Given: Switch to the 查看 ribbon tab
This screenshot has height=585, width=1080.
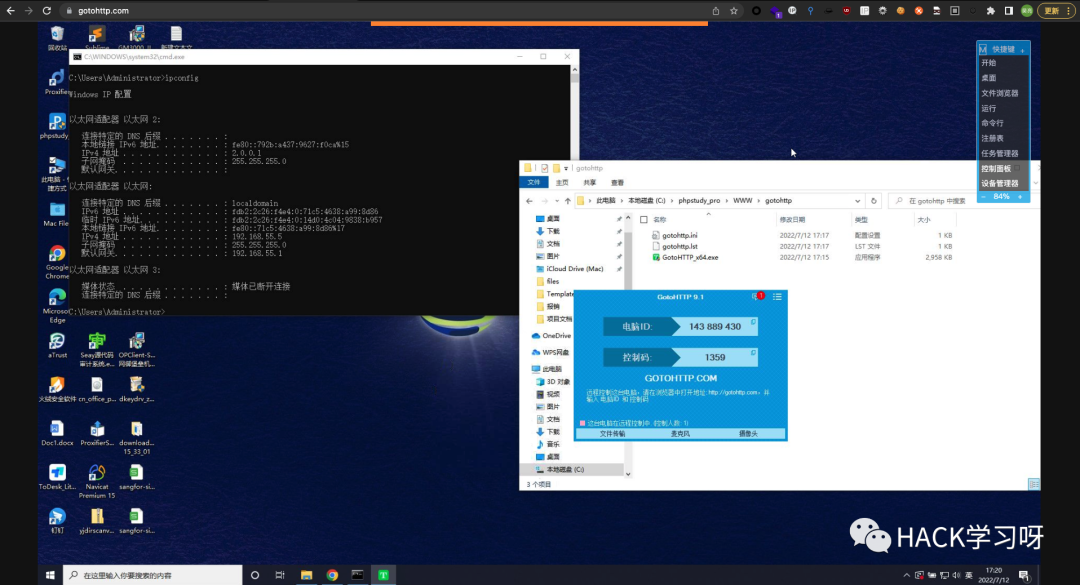Looking at the screenshot, I should (617, 183).
